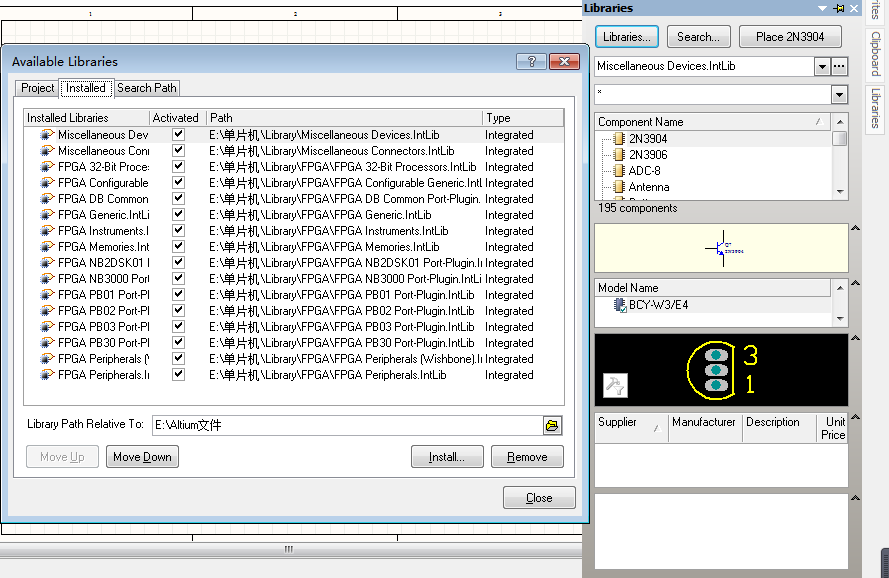
Task: Toggle Activated checkbox for FPGA Generic.IntLib
Action: tap(179, 214)
